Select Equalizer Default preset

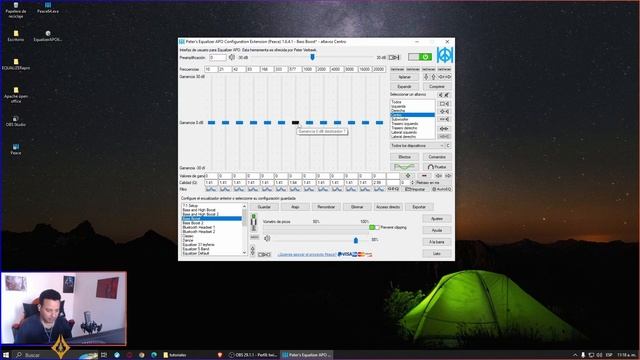pos(212,253)
